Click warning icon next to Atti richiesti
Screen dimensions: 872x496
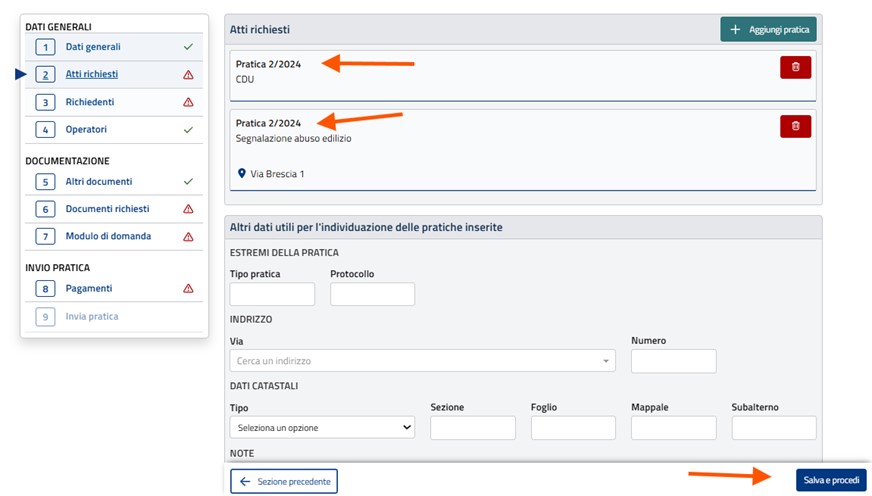coord(188,75)
